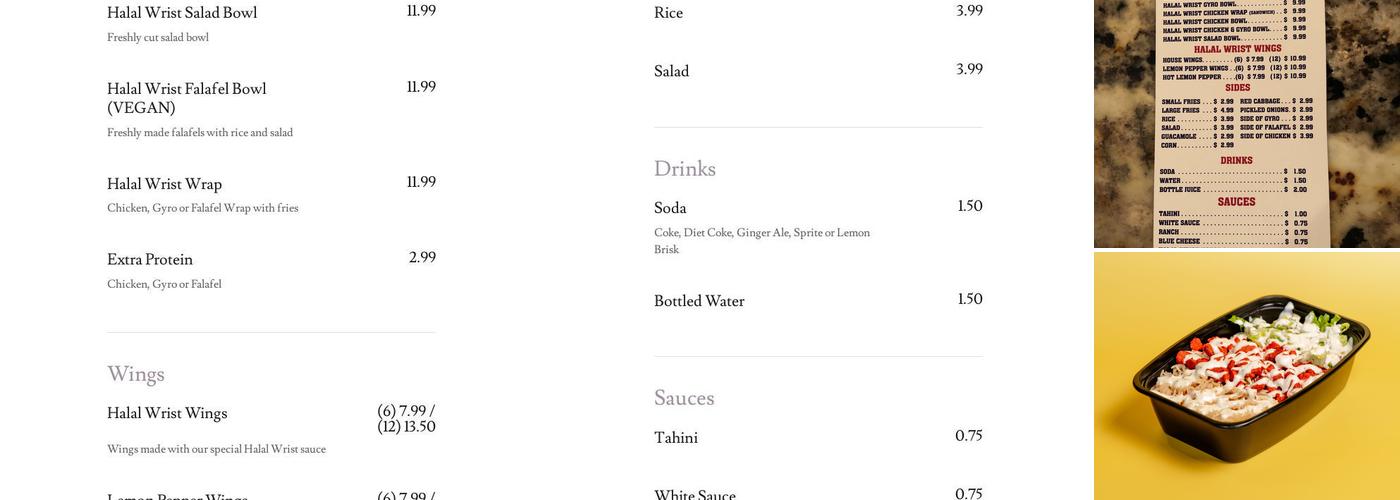Select the Tahini sauce item

(676, 438)
